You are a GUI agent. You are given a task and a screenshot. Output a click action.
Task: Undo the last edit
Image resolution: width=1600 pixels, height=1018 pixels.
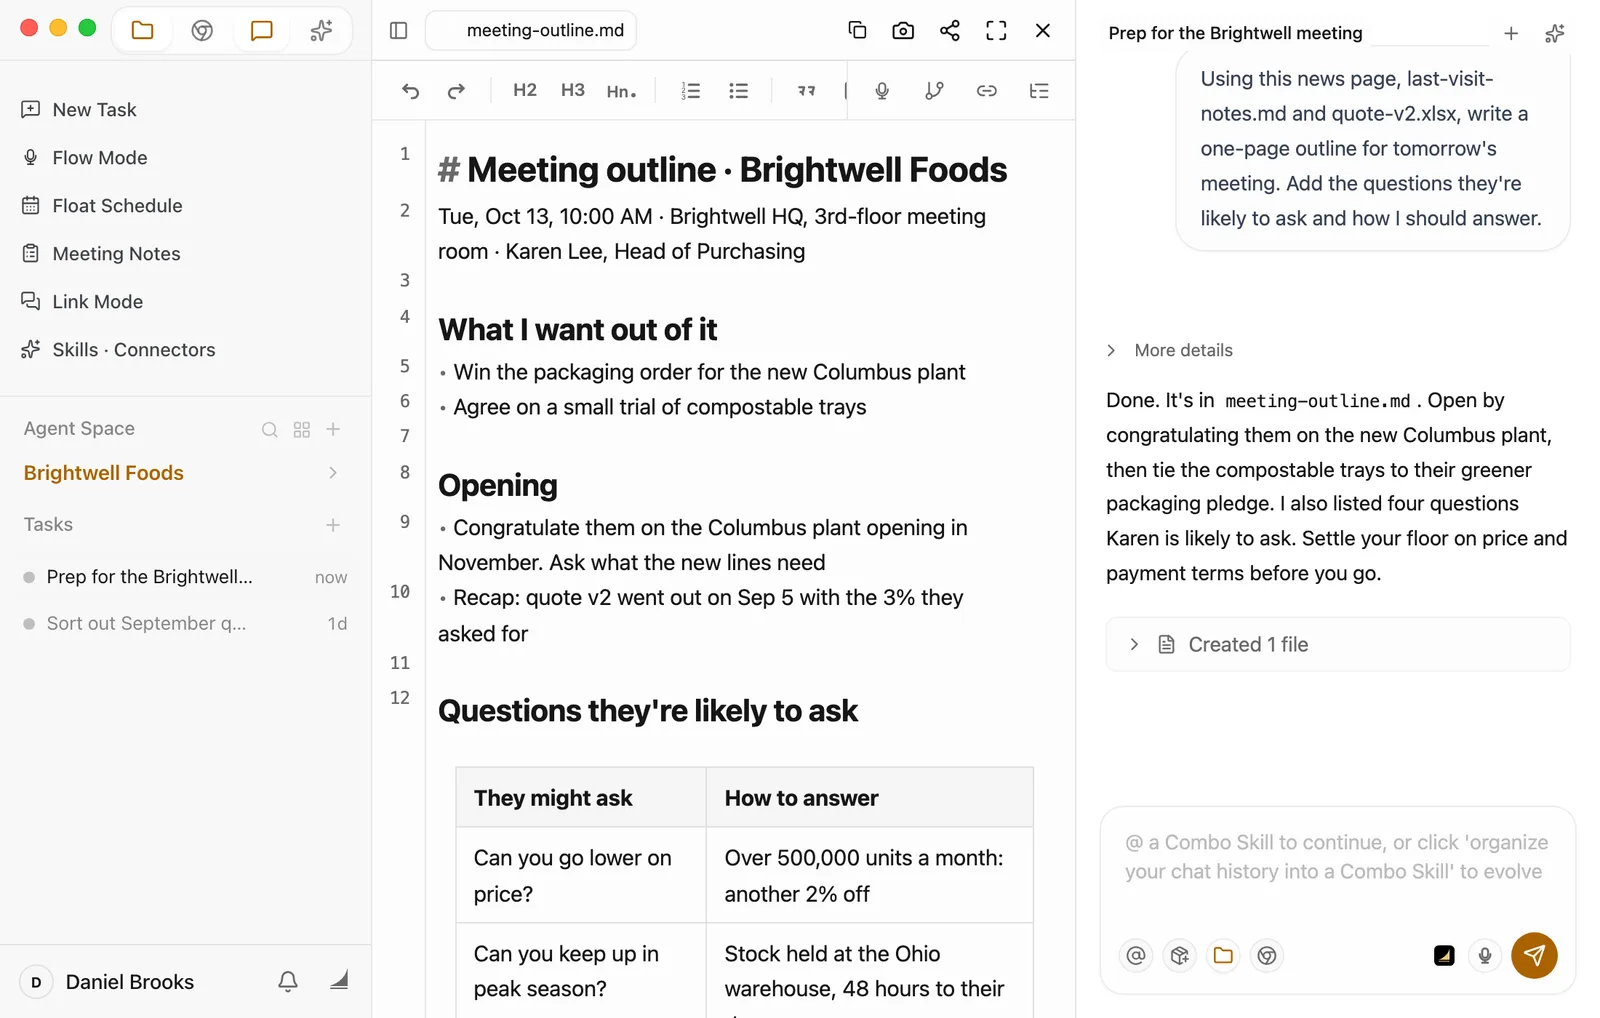(x=410, y=91)
